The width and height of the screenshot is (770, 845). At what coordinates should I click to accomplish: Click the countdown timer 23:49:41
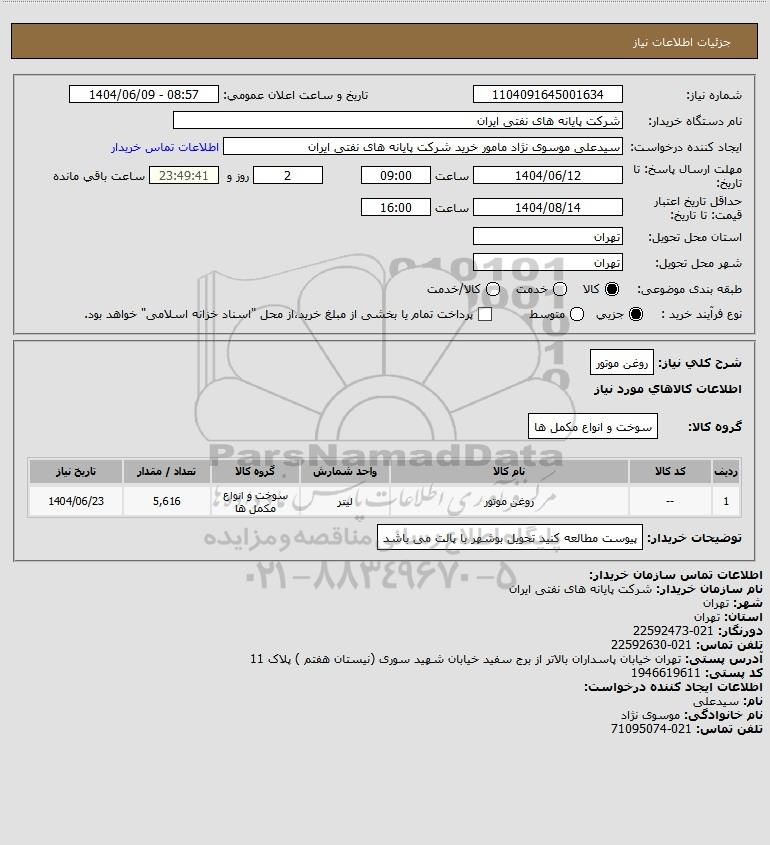(184, 176)
